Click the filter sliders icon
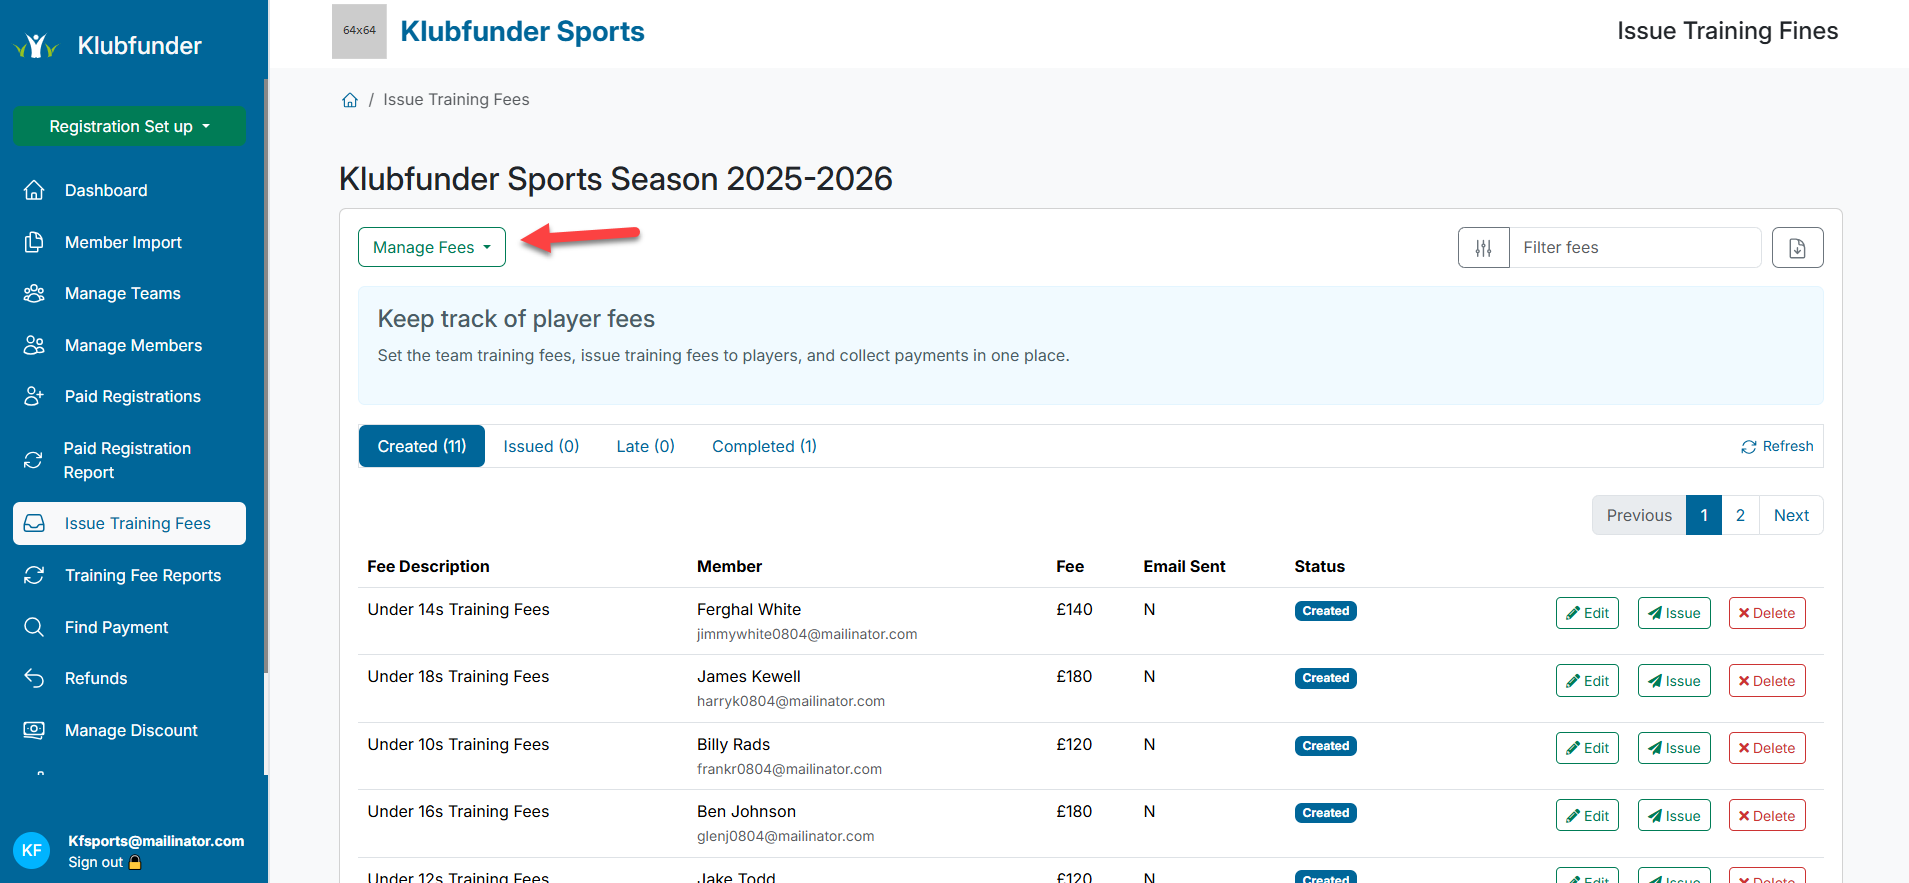 pyautogui.click(x=1483, y=248)
